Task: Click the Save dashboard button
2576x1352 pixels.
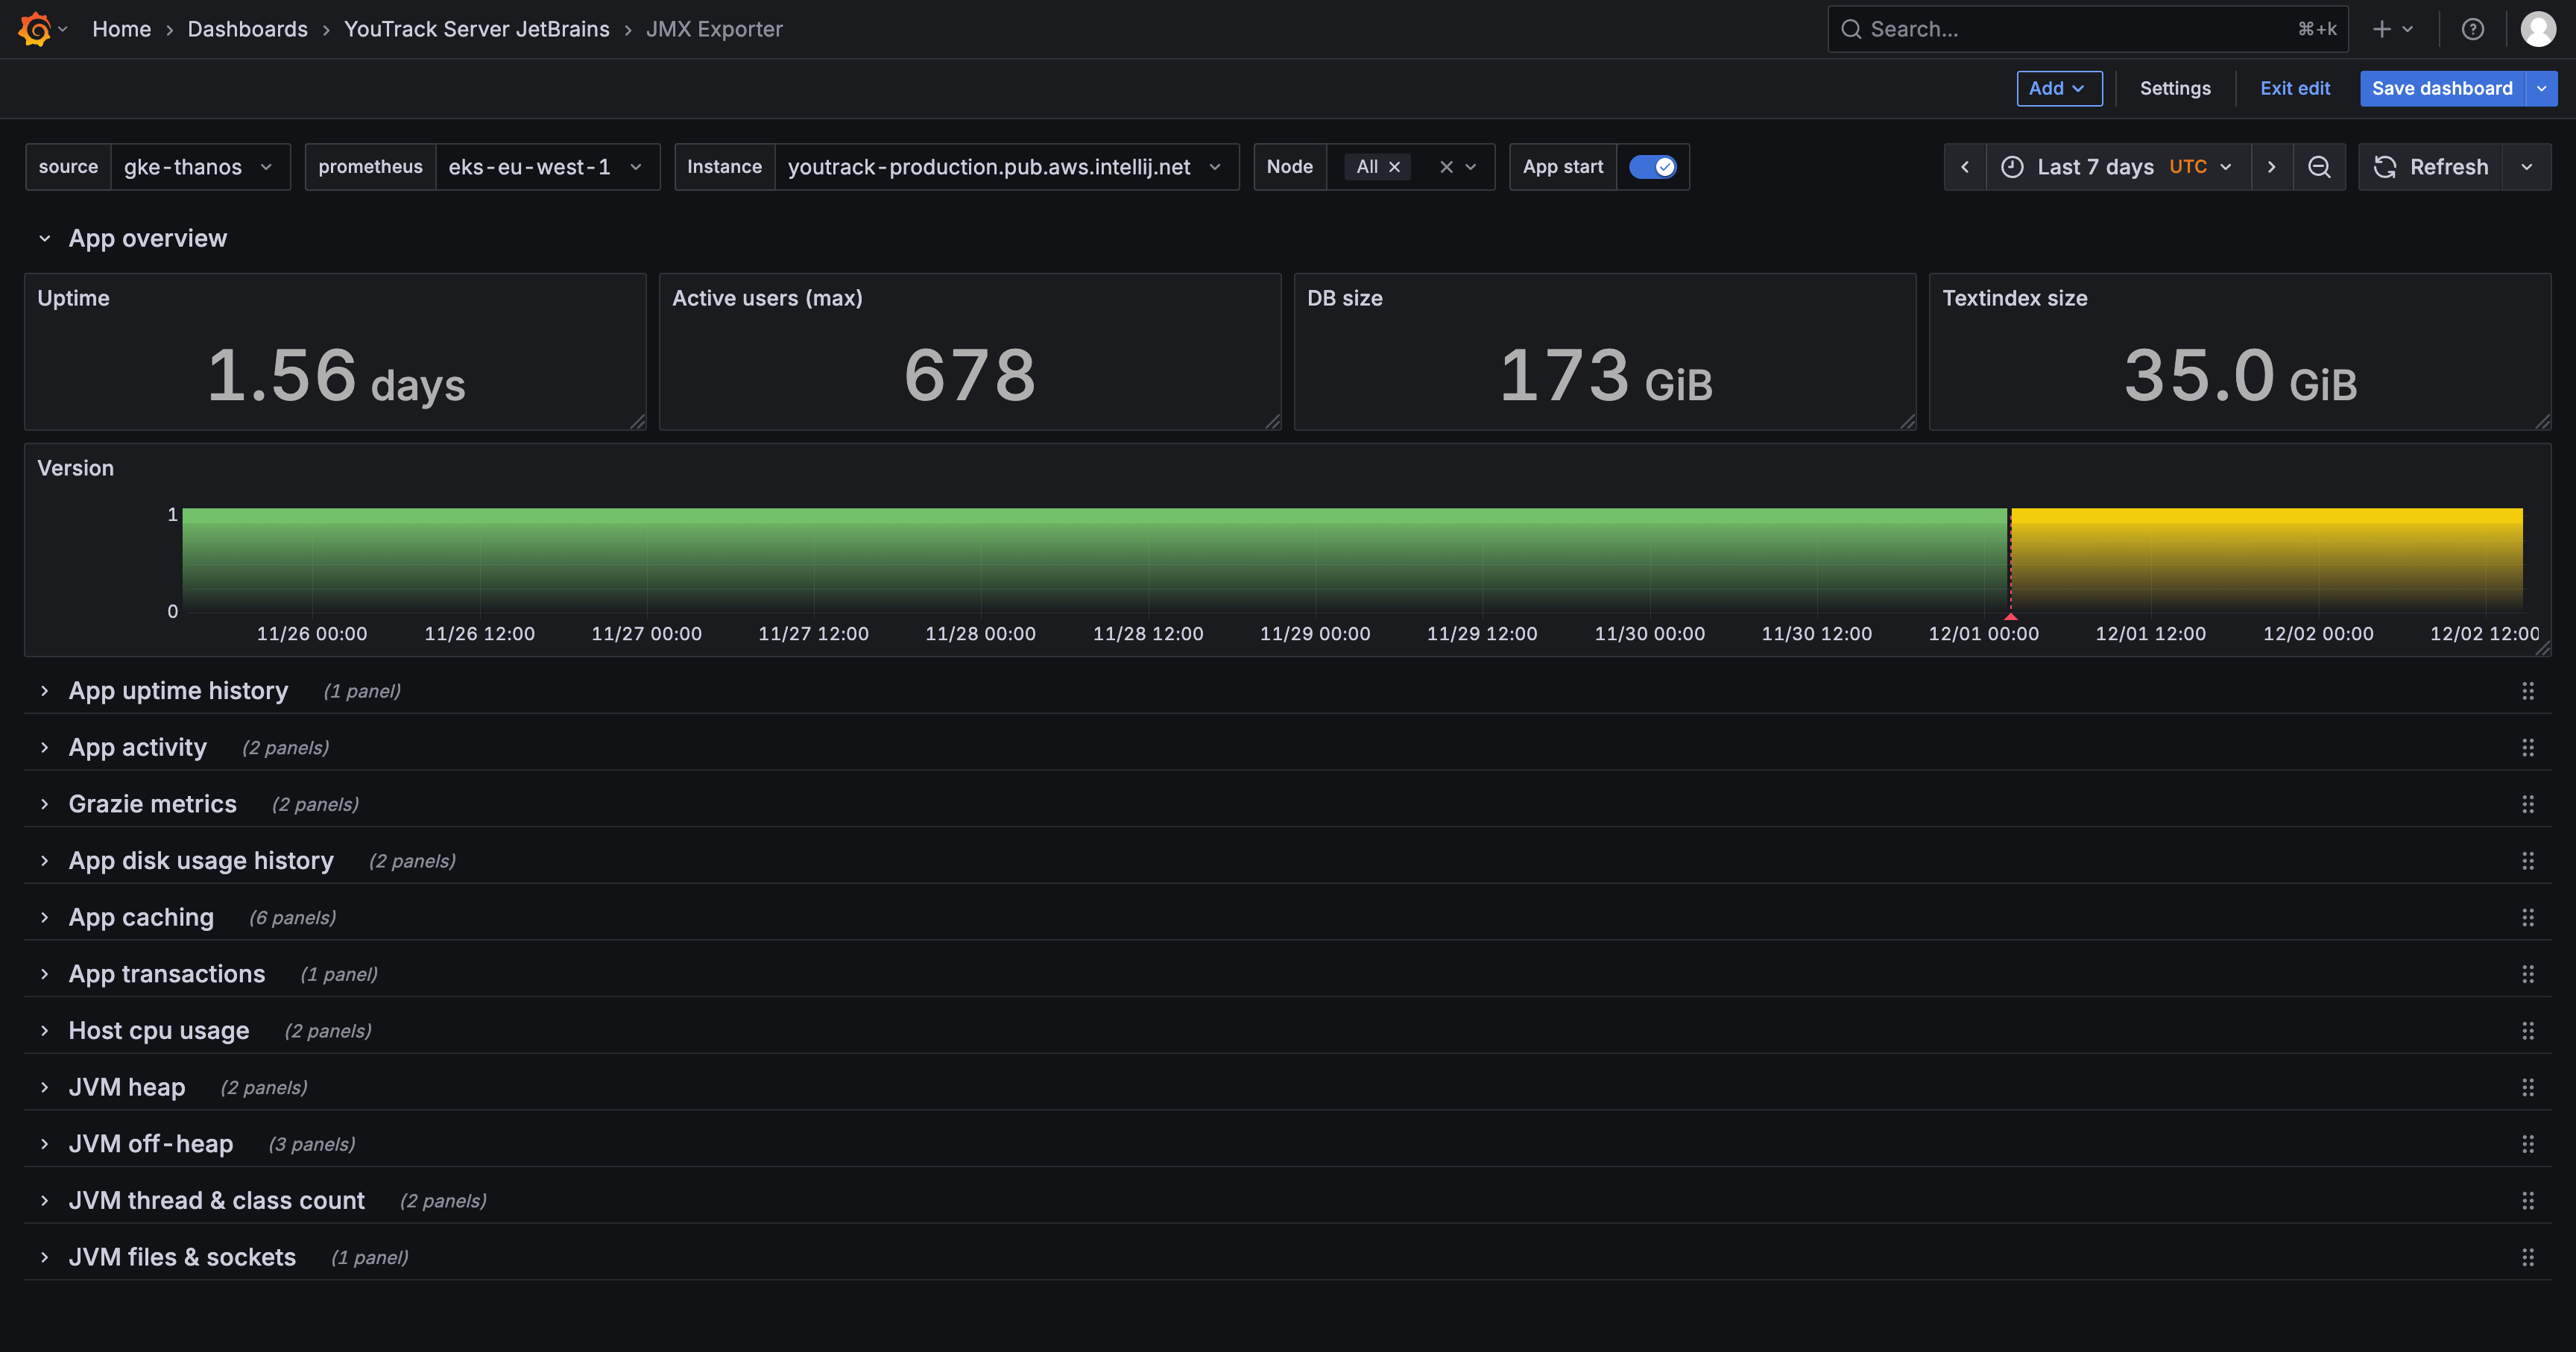Action: coord(2442,88)
